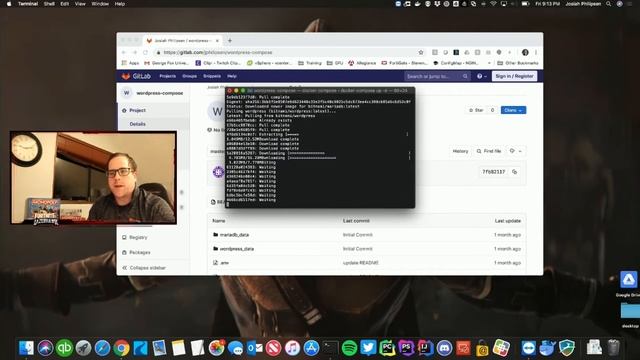Open Twitter app in the dock

(368, 348)
